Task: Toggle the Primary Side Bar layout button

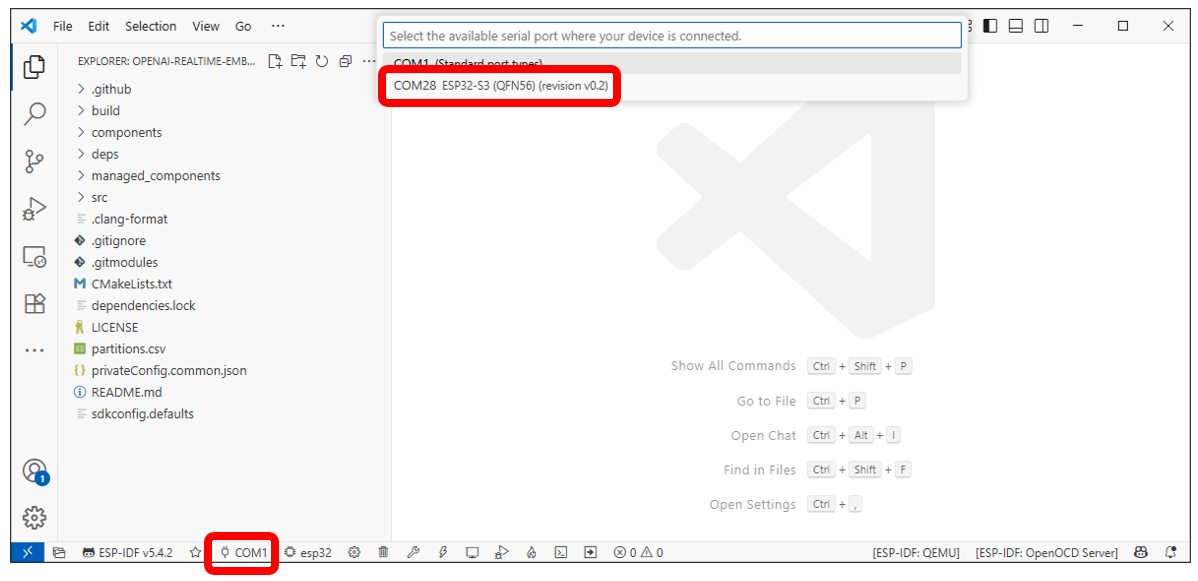Action: pos(990,26)
